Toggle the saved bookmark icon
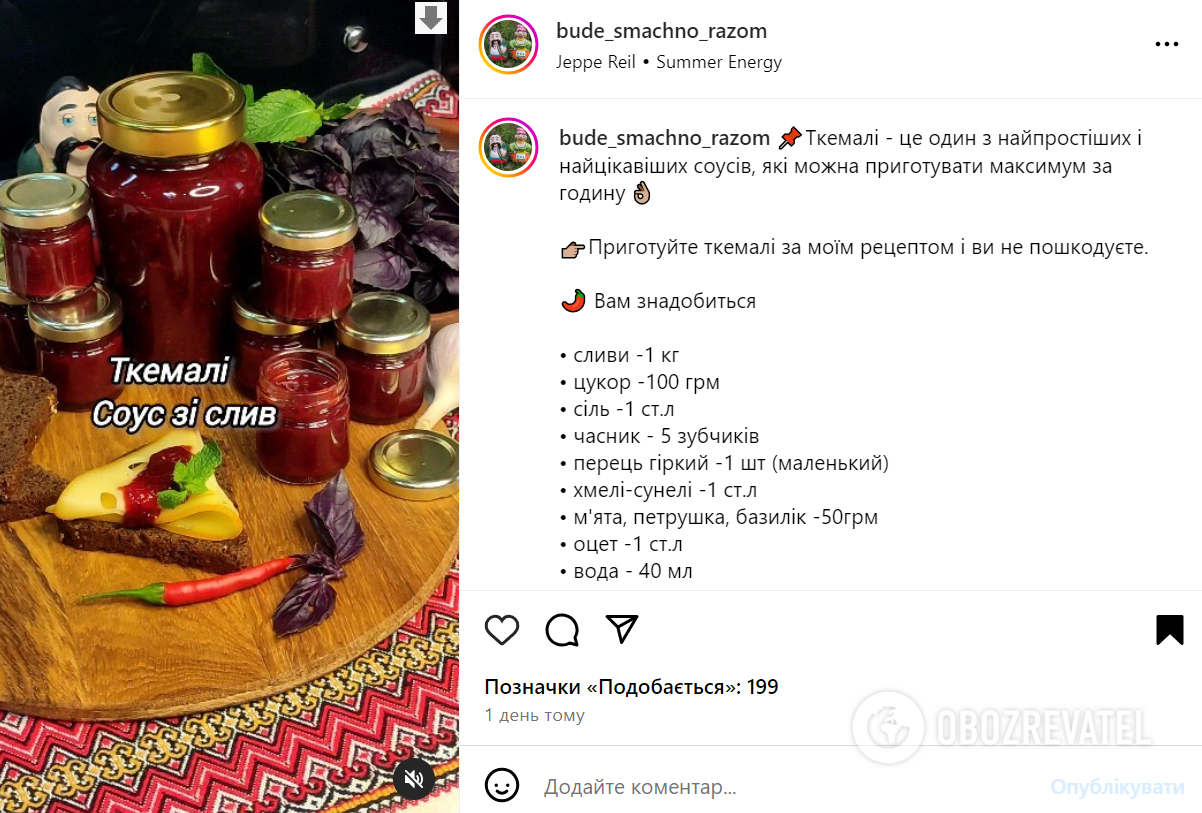This screenshot has width=1202, height=813. click(1169, 630)
